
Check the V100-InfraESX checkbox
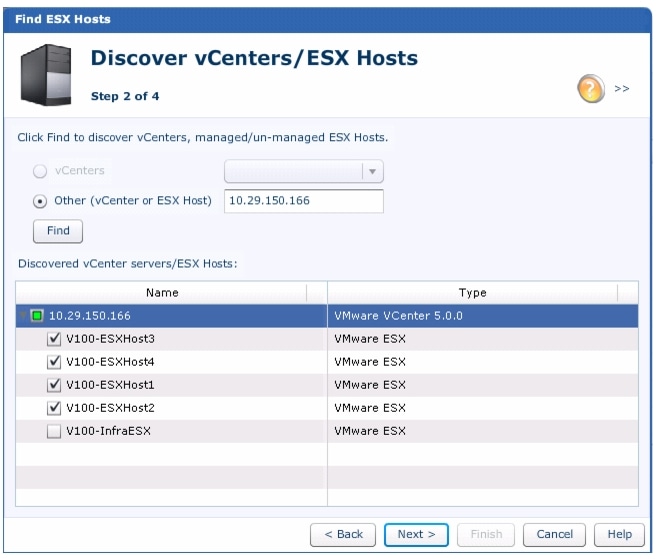(x=54, y=431)
